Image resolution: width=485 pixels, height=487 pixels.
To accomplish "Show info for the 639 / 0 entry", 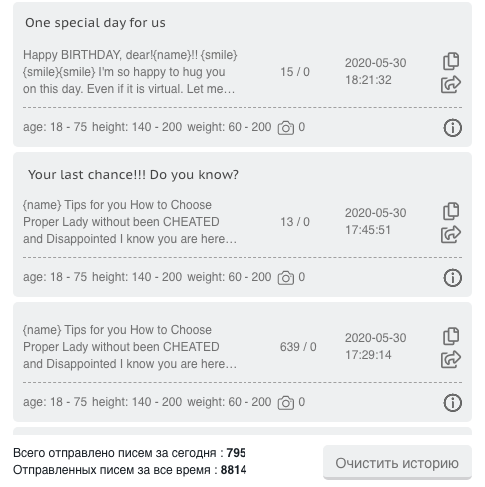I will (x=452, y=403).
